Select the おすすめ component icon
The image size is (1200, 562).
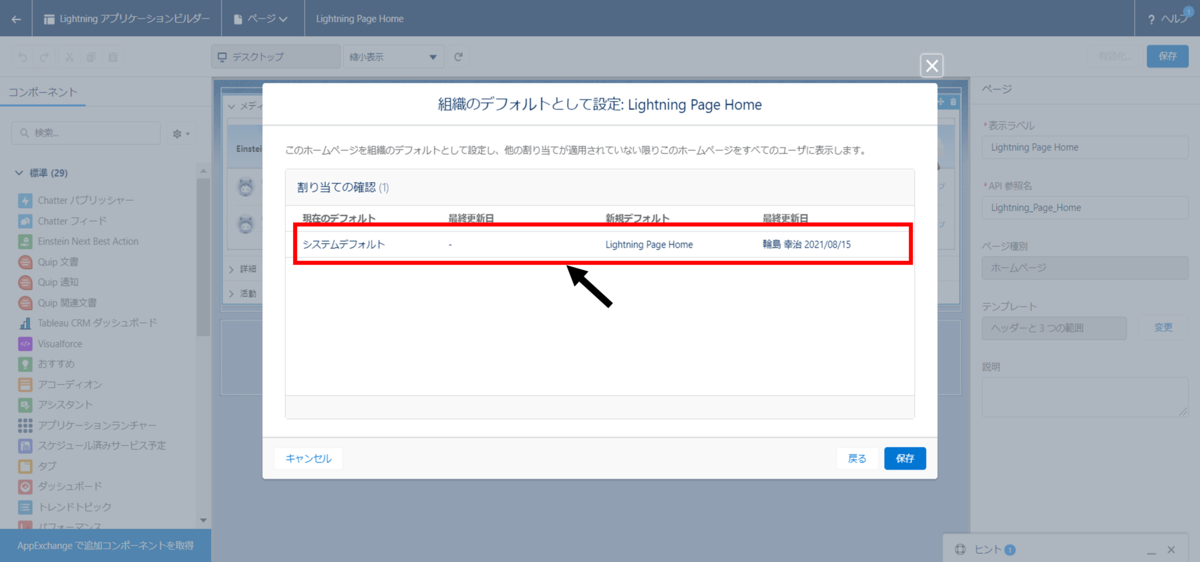(x=25, y=364)
